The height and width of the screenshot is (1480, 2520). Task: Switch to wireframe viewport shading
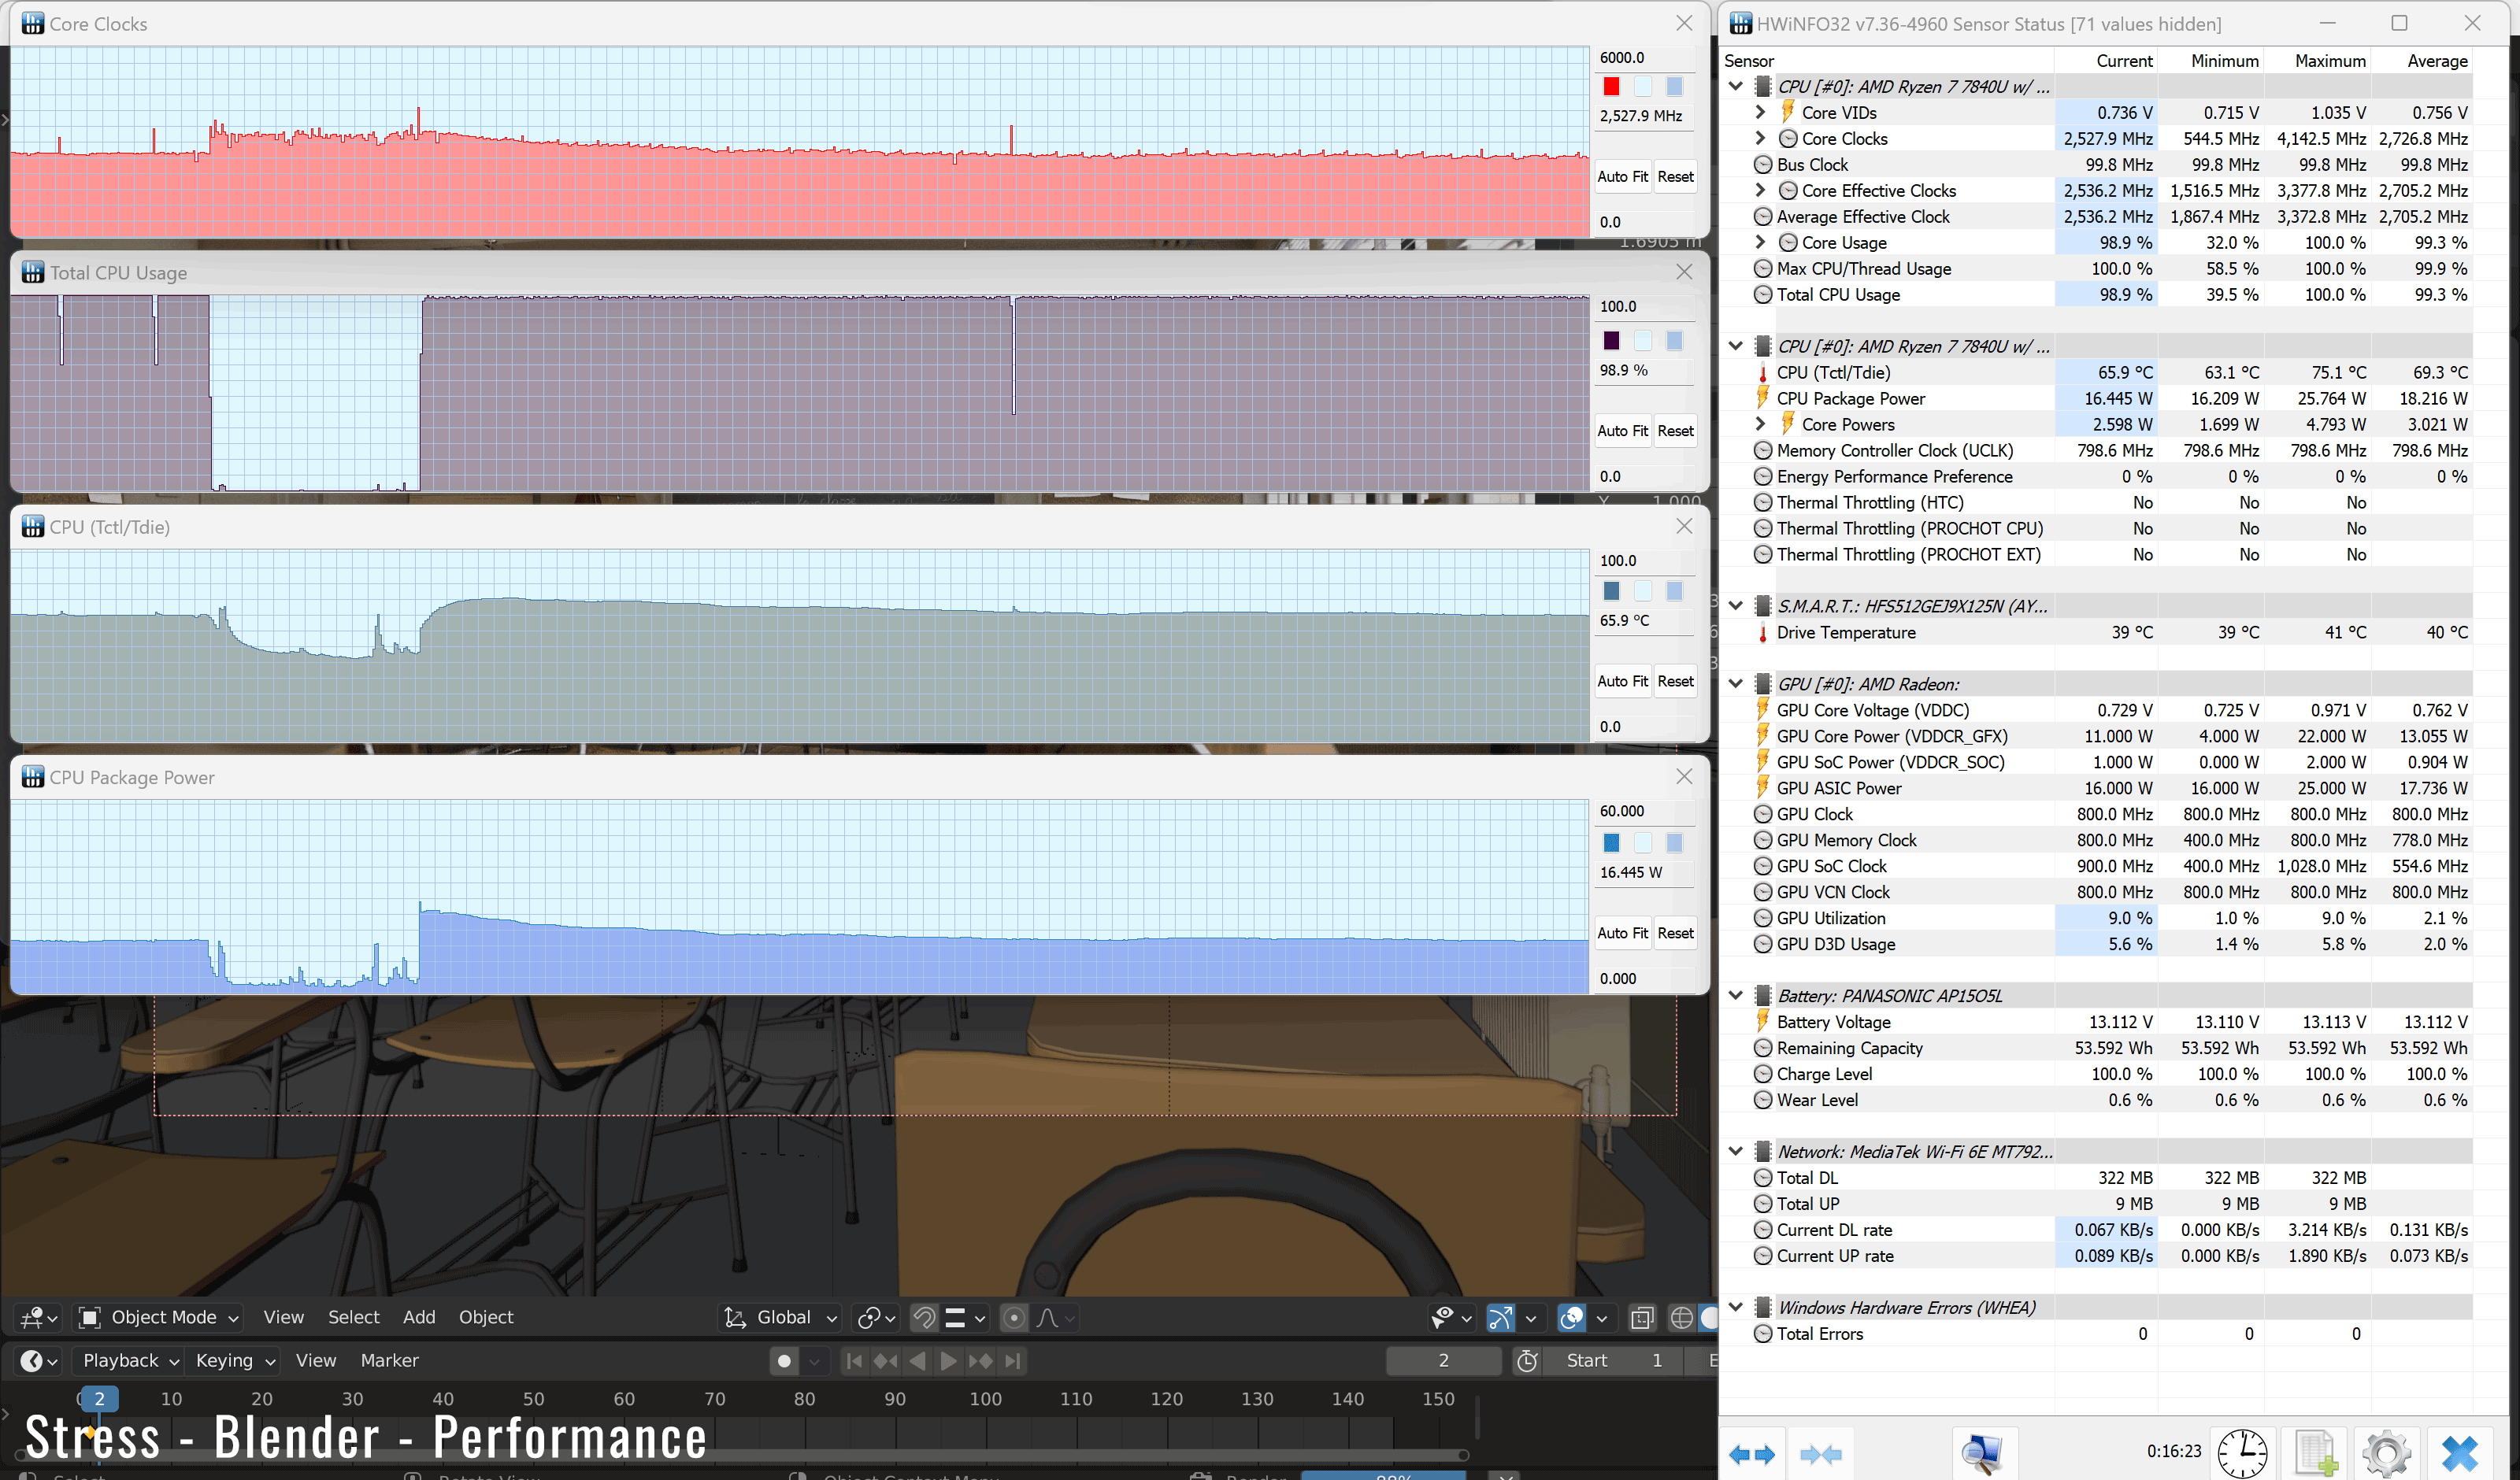[x=1682, y=1318]
